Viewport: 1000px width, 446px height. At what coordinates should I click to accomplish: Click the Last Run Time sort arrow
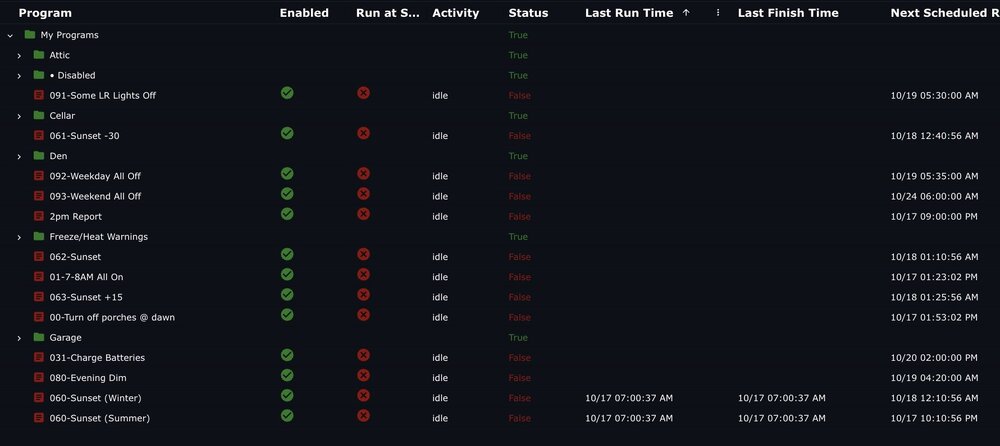click(x=686, y=13)
